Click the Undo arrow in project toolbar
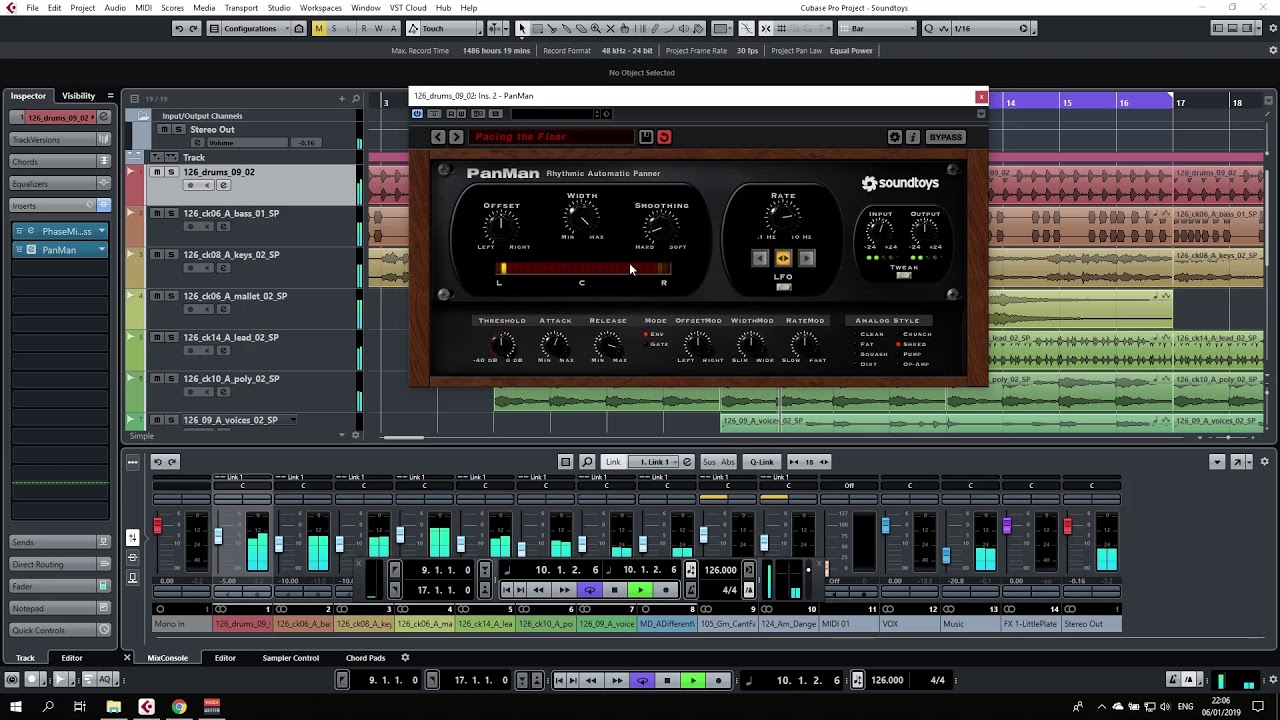 (179, 28)
